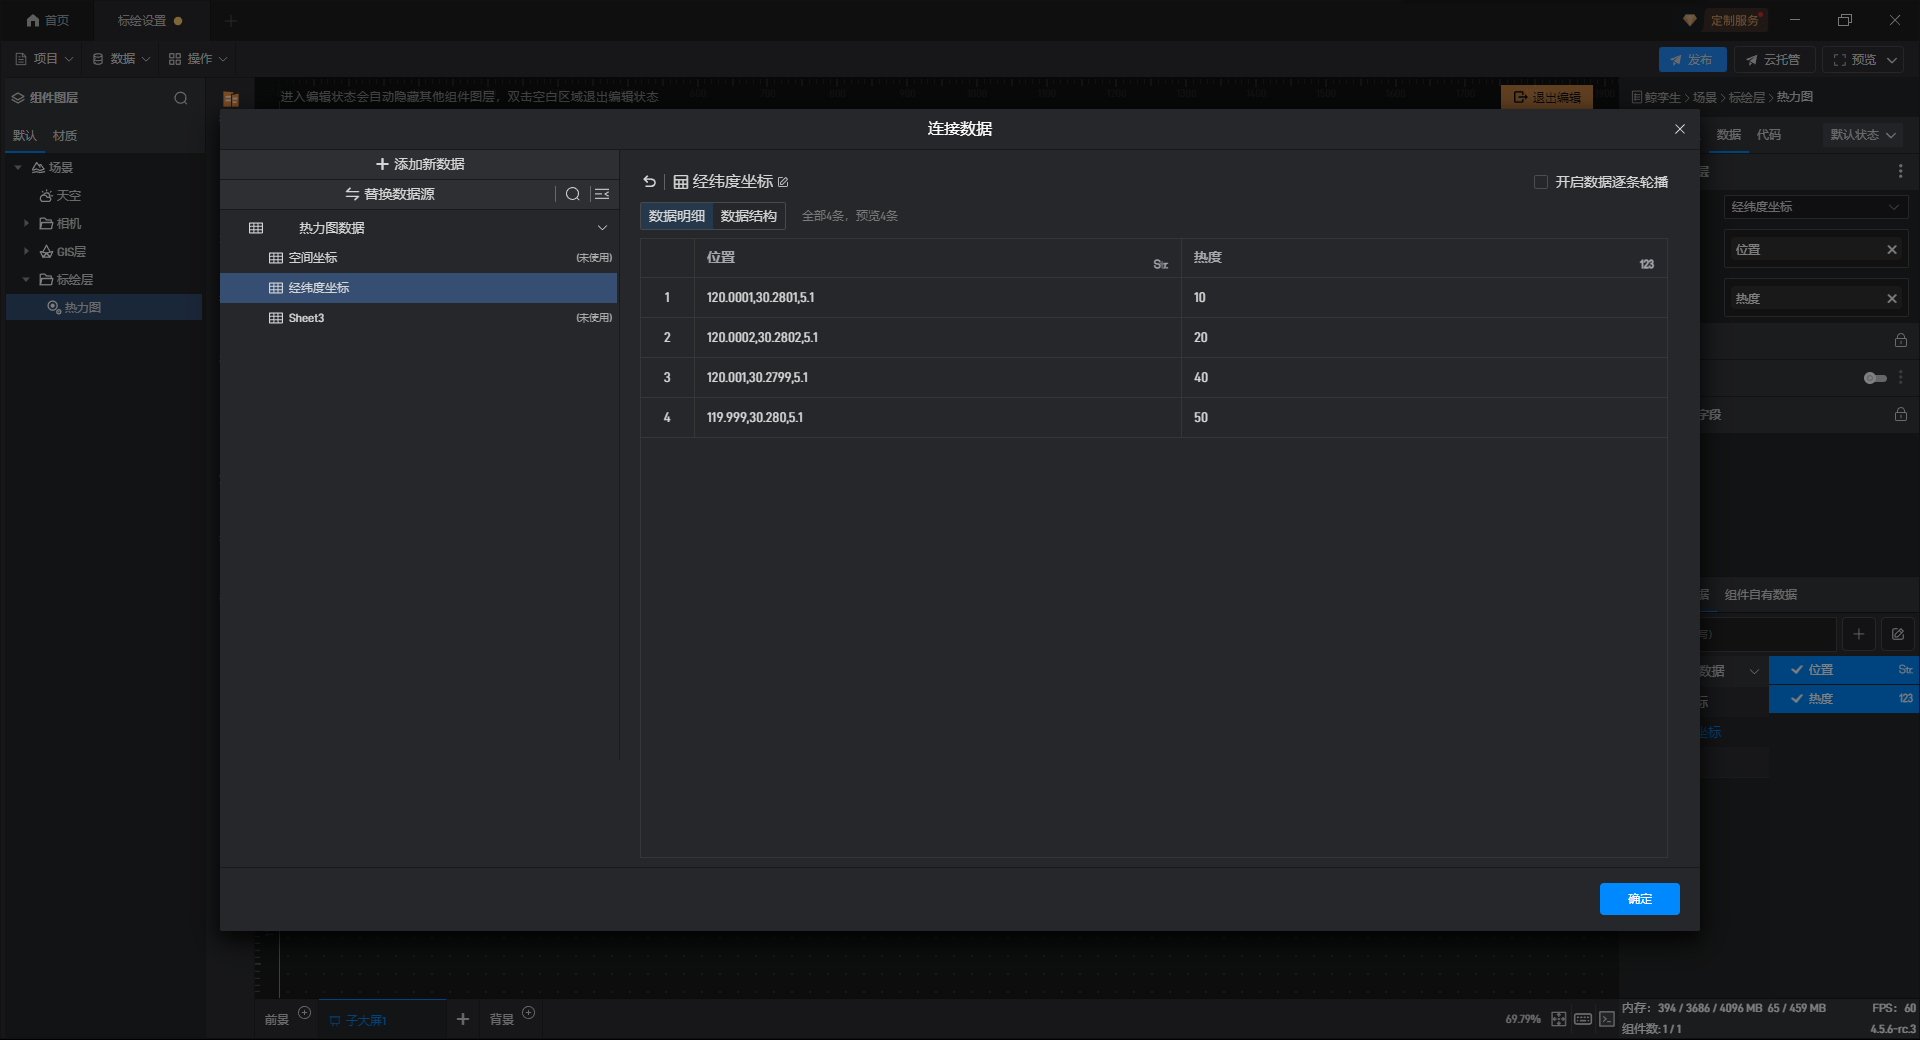The image size is (1920, 1040).
Task: Uncheck the 热度 field in the blue list
Action: 1797,699
